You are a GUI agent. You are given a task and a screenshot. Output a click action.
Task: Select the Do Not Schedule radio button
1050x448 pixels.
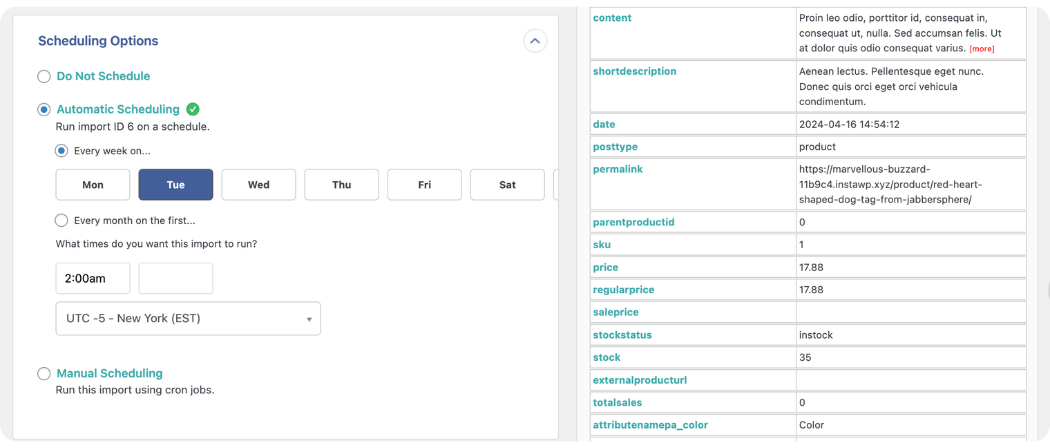43,76
